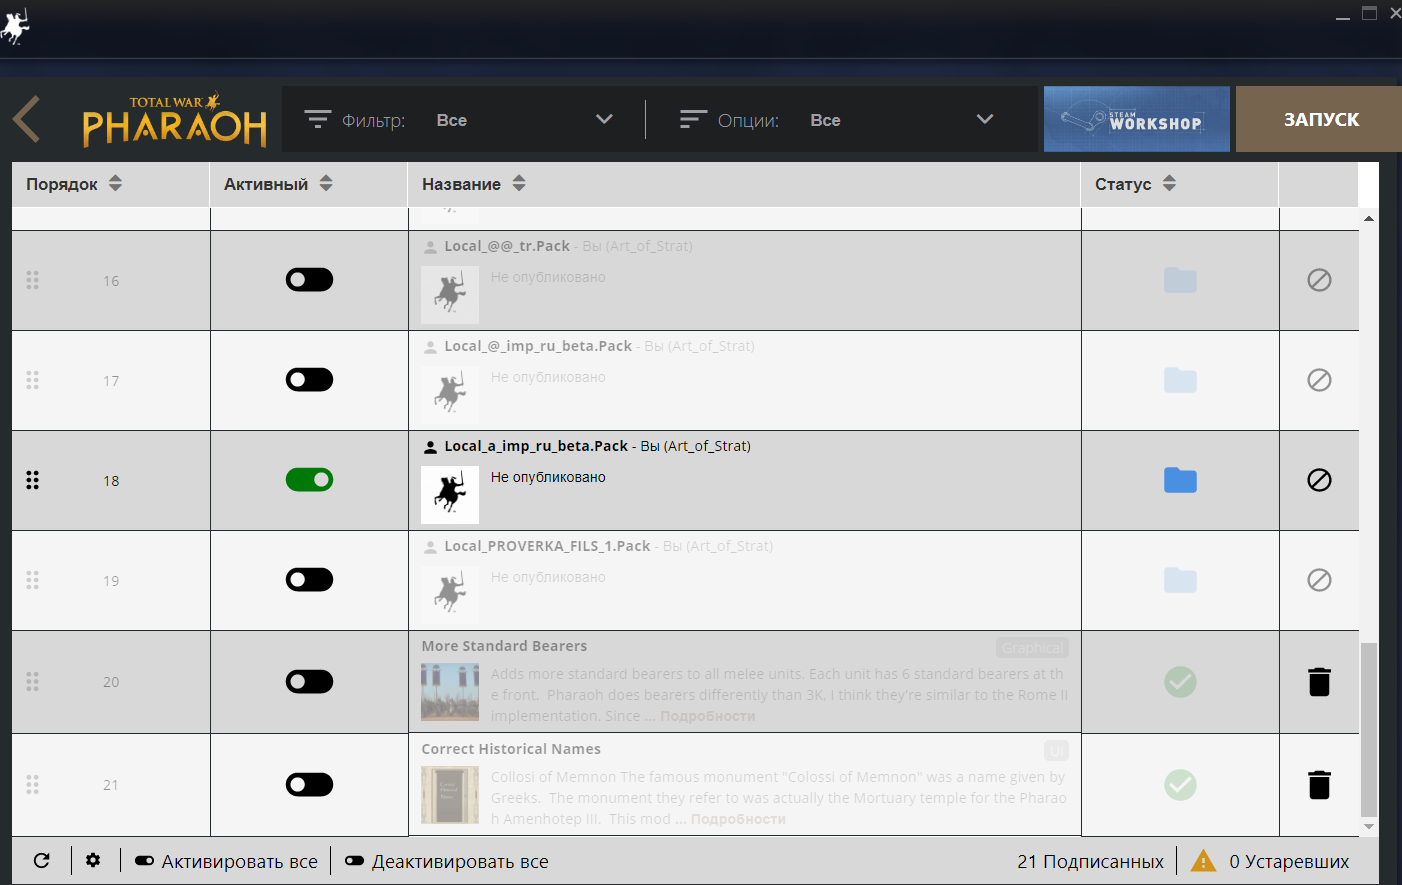Click the mod list vertical scrollbar thumb

(1369, 730)
